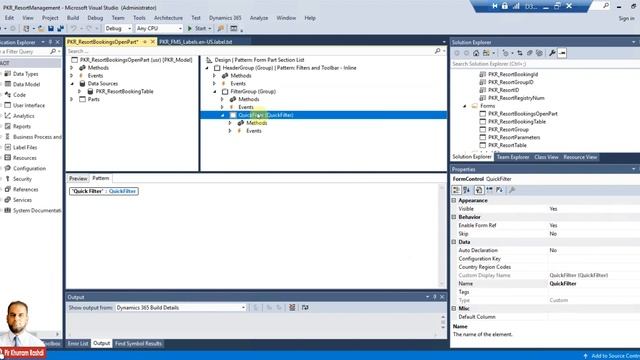The width and height of the screenshot is (640, 360).
Task: Switch to PKR_FMS_Labels.en-US.label.txt tab
Action: pyautogui.click(x=196, y=42)
